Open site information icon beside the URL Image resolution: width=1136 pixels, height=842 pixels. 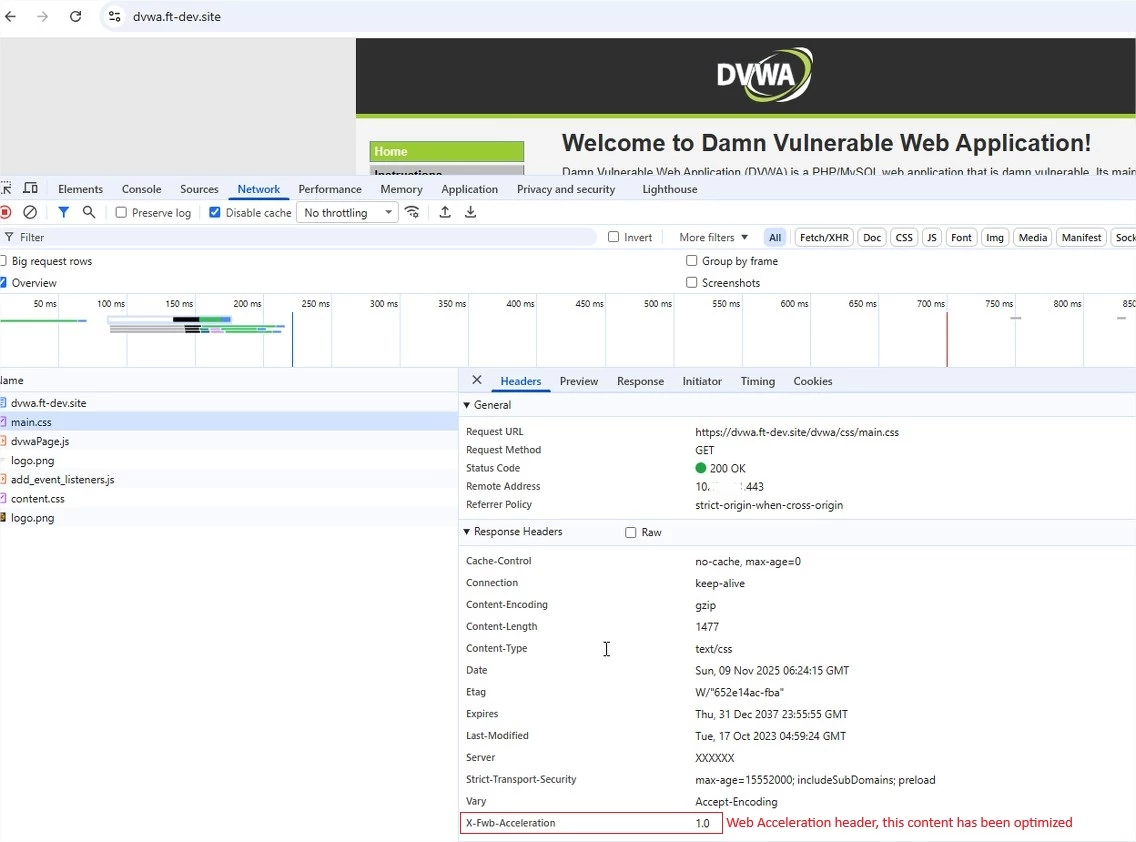pyautogui.click(x=114, y=16)
